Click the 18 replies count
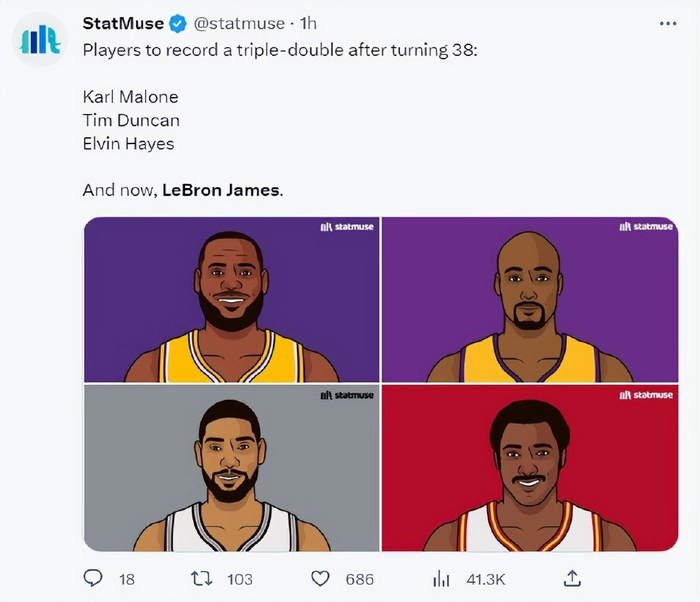The image size is (700, 602). 127,579
